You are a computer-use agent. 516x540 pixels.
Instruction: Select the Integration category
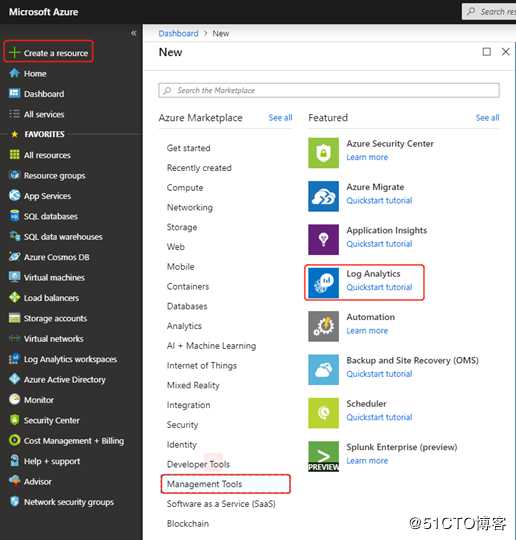point(188,405)
